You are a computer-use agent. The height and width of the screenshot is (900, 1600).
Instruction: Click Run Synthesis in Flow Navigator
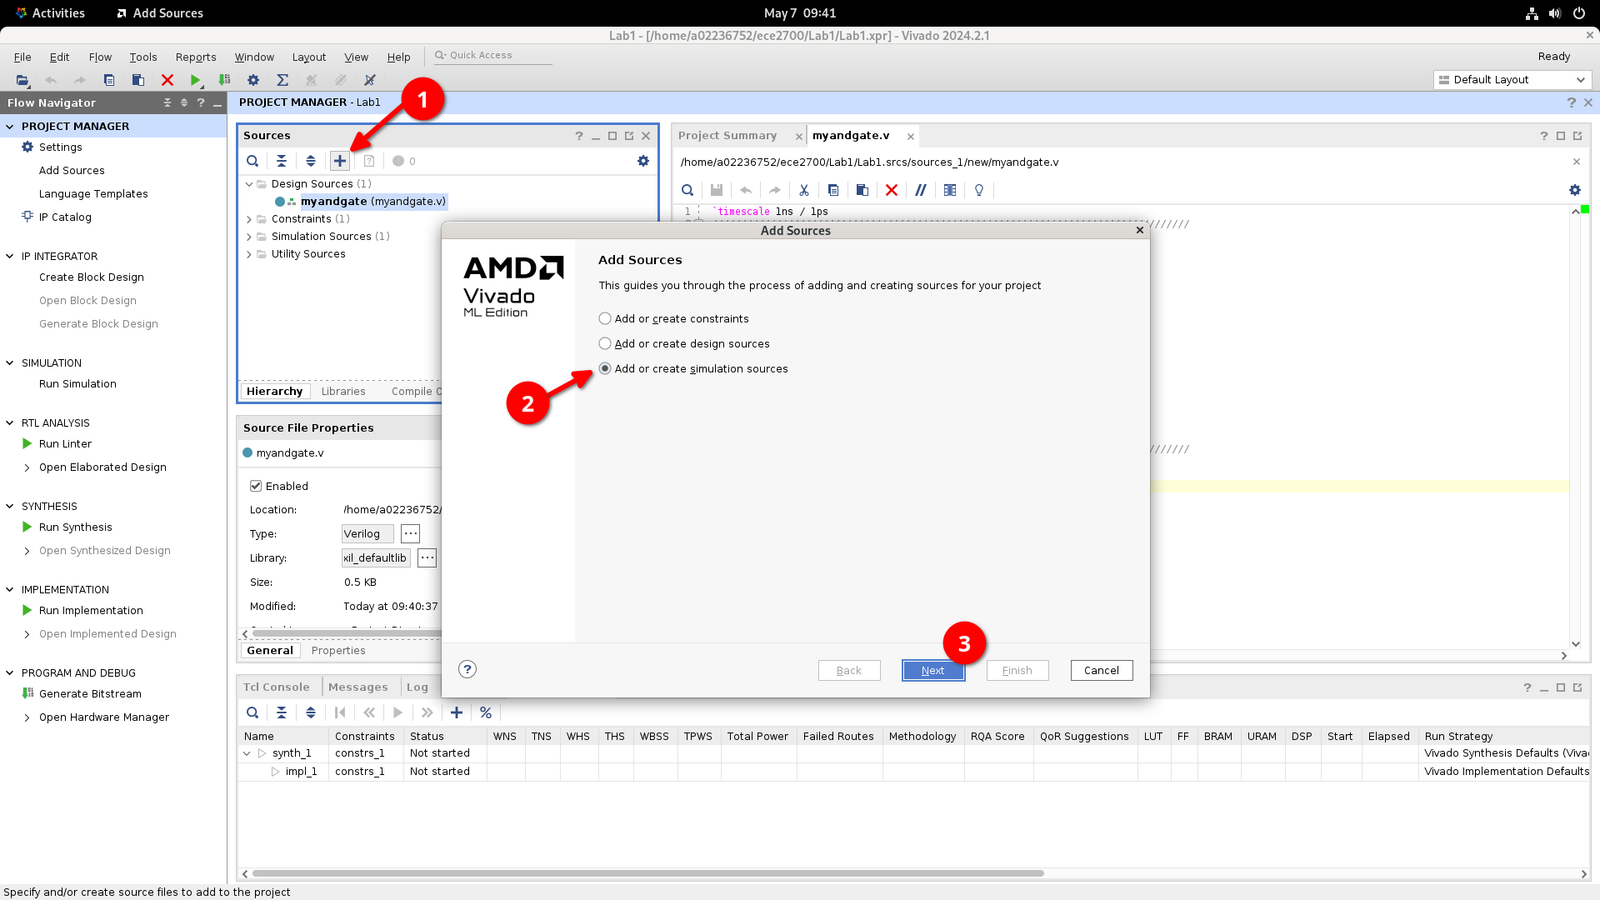(75, 528)
